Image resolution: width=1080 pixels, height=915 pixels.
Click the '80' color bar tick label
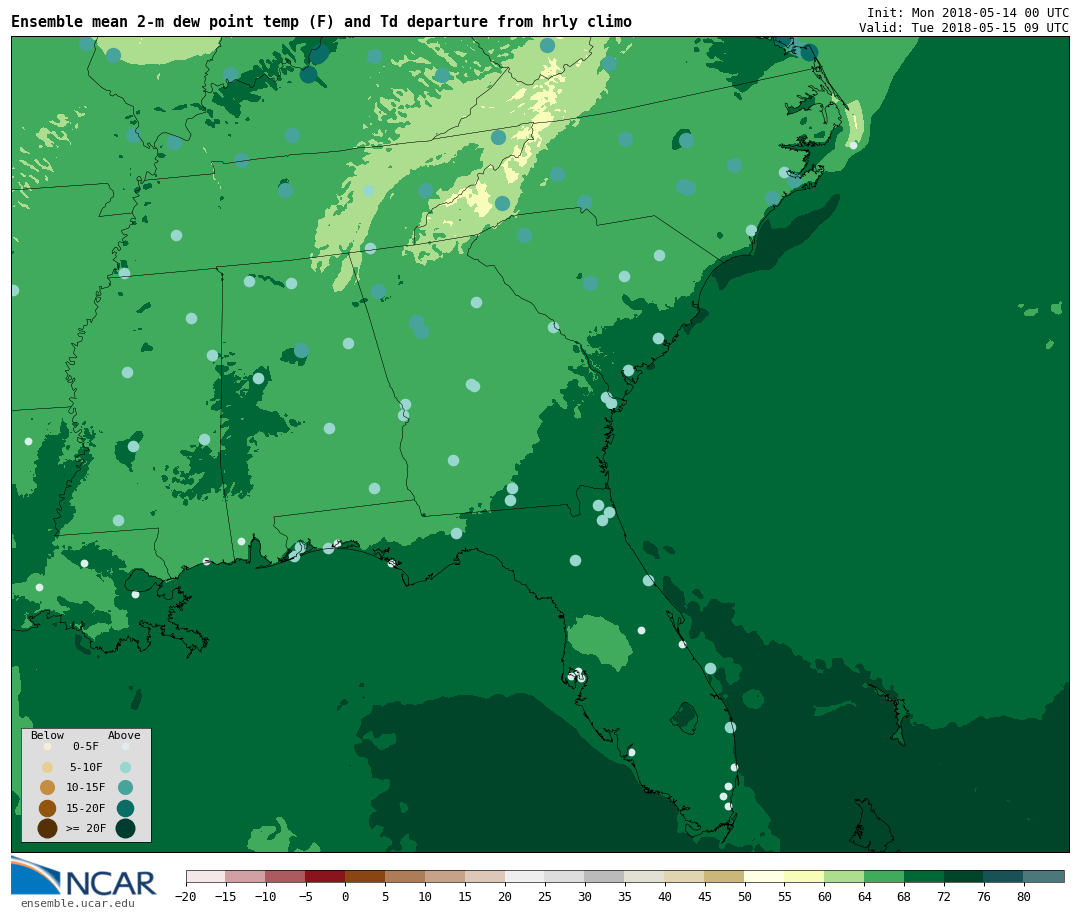1025,896
